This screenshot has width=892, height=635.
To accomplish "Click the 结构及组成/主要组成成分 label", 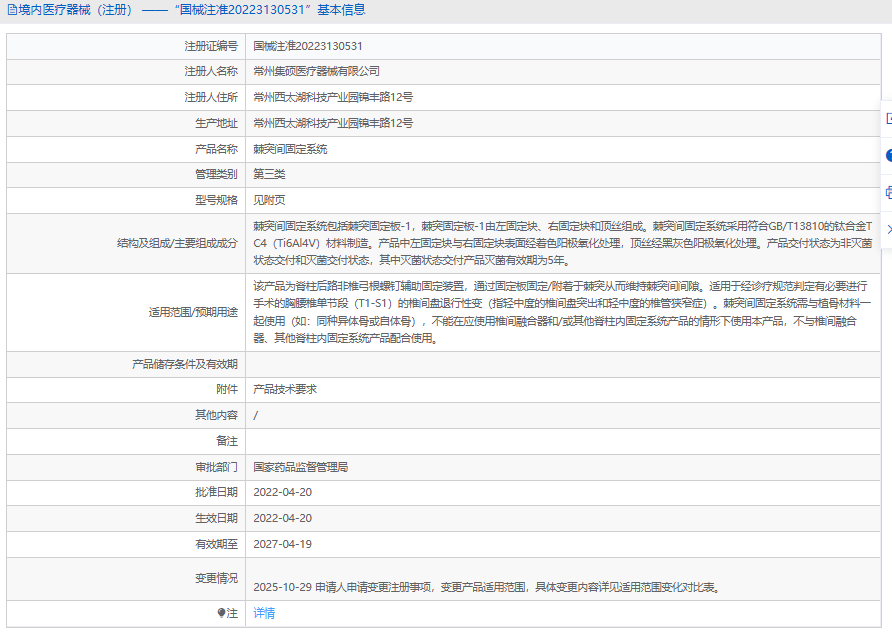I will pos(177,243).
